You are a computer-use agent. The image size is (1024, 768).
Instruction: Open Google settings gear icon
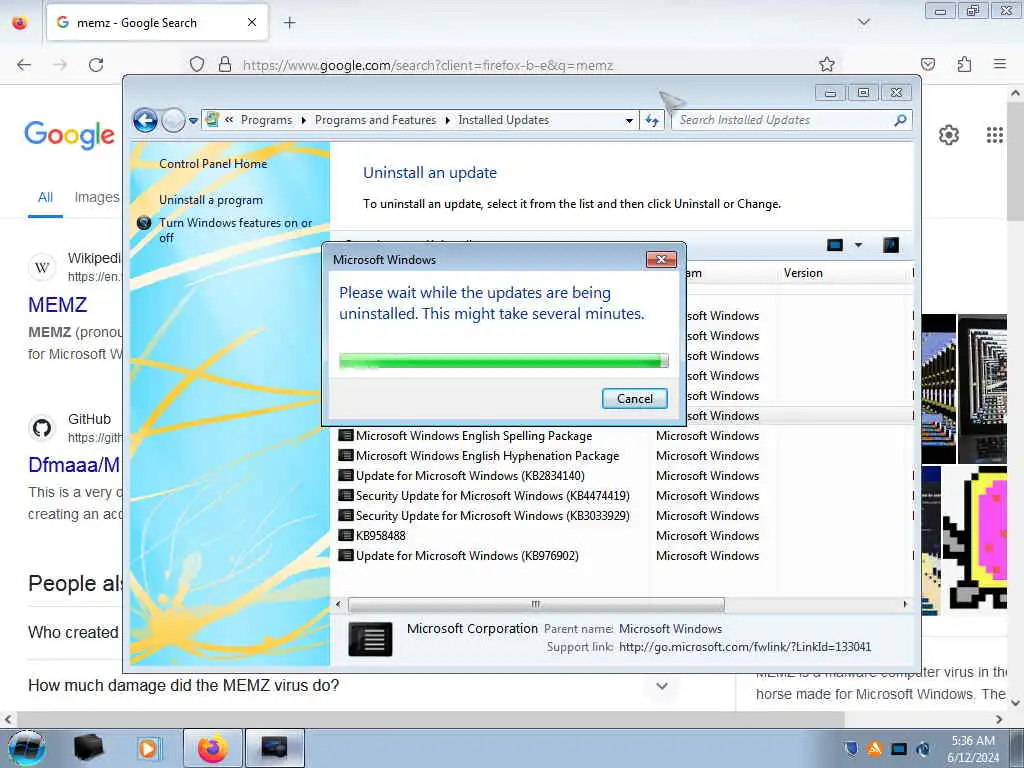click(x=948, y=135)
